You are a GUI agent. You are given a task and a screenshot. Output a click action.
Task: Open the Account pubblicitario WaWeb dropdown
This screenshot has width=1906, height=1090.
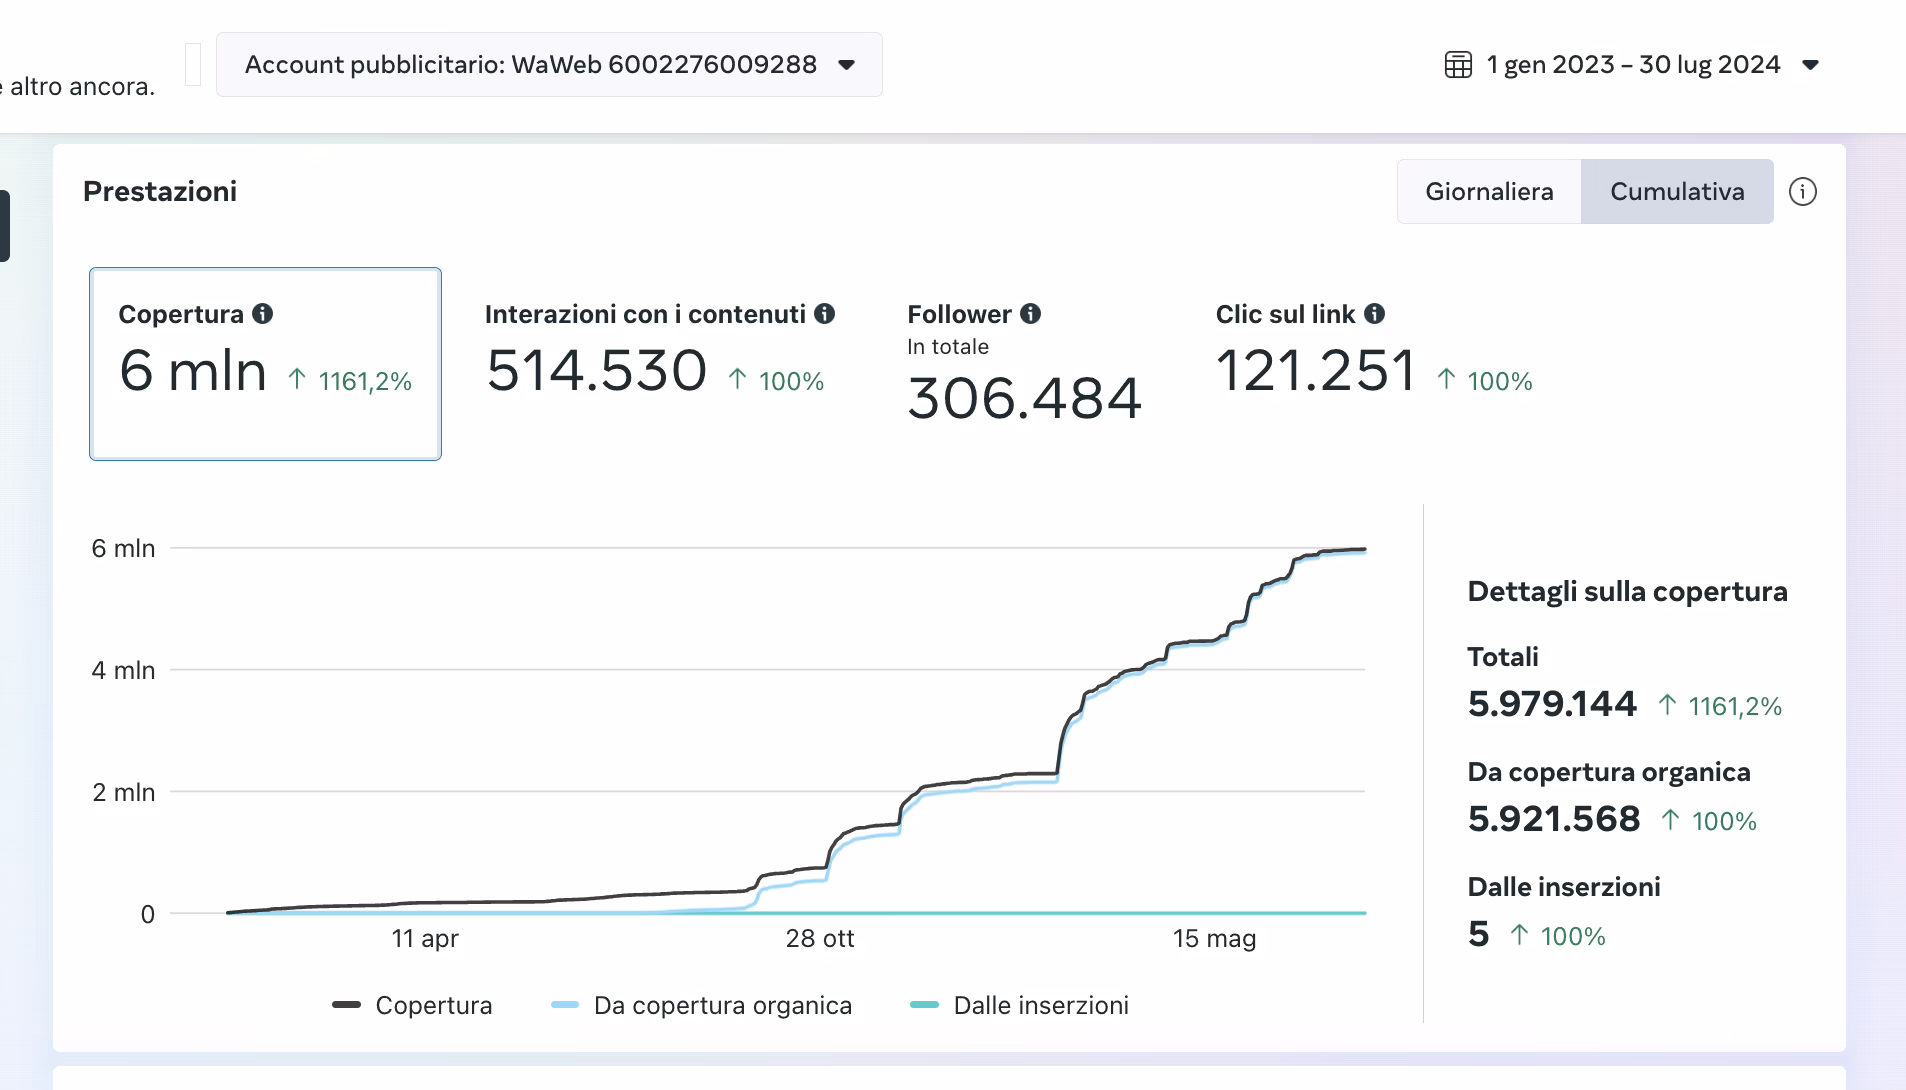549,64
